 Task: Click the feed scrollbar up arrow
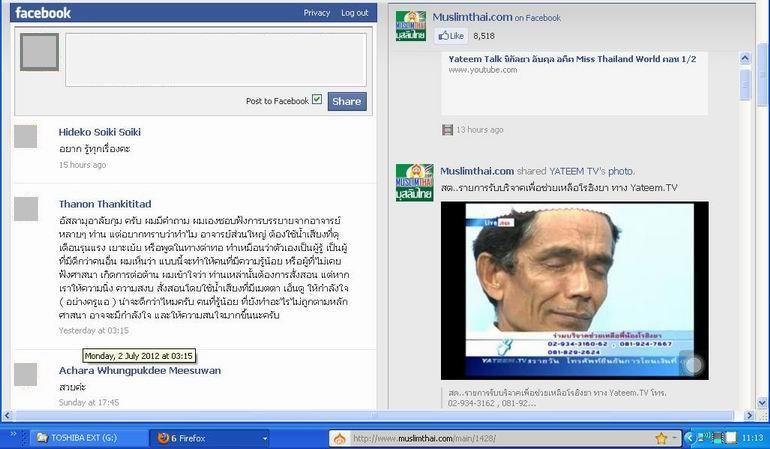745,58
